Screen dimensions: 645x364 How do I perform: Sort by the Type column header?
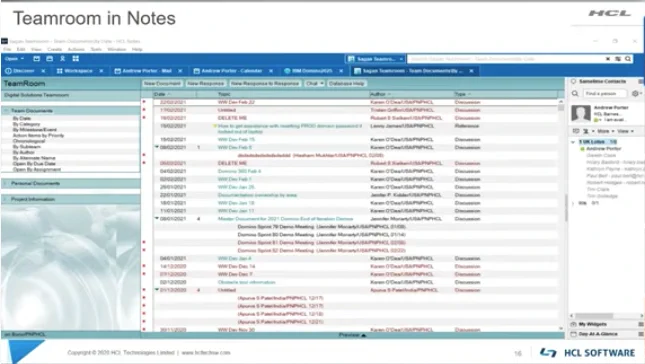506,94
